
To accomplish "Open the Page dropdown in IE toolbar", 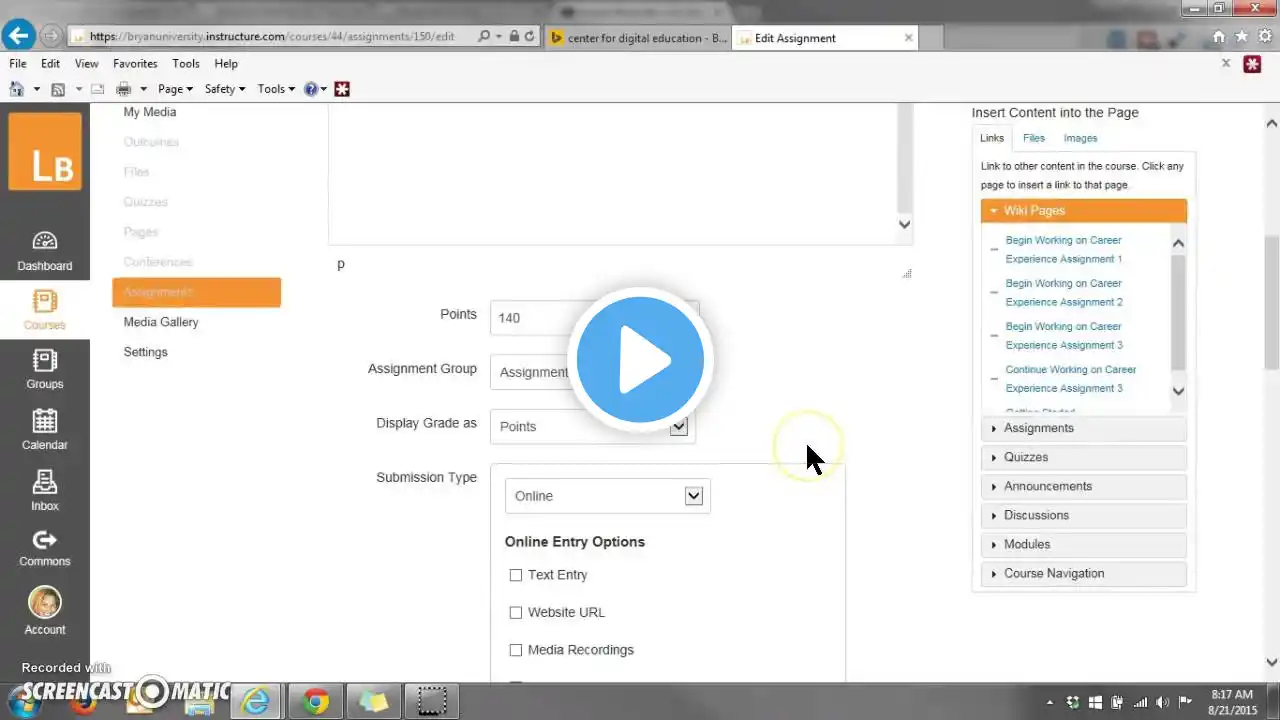I will [x=175, y=89].
